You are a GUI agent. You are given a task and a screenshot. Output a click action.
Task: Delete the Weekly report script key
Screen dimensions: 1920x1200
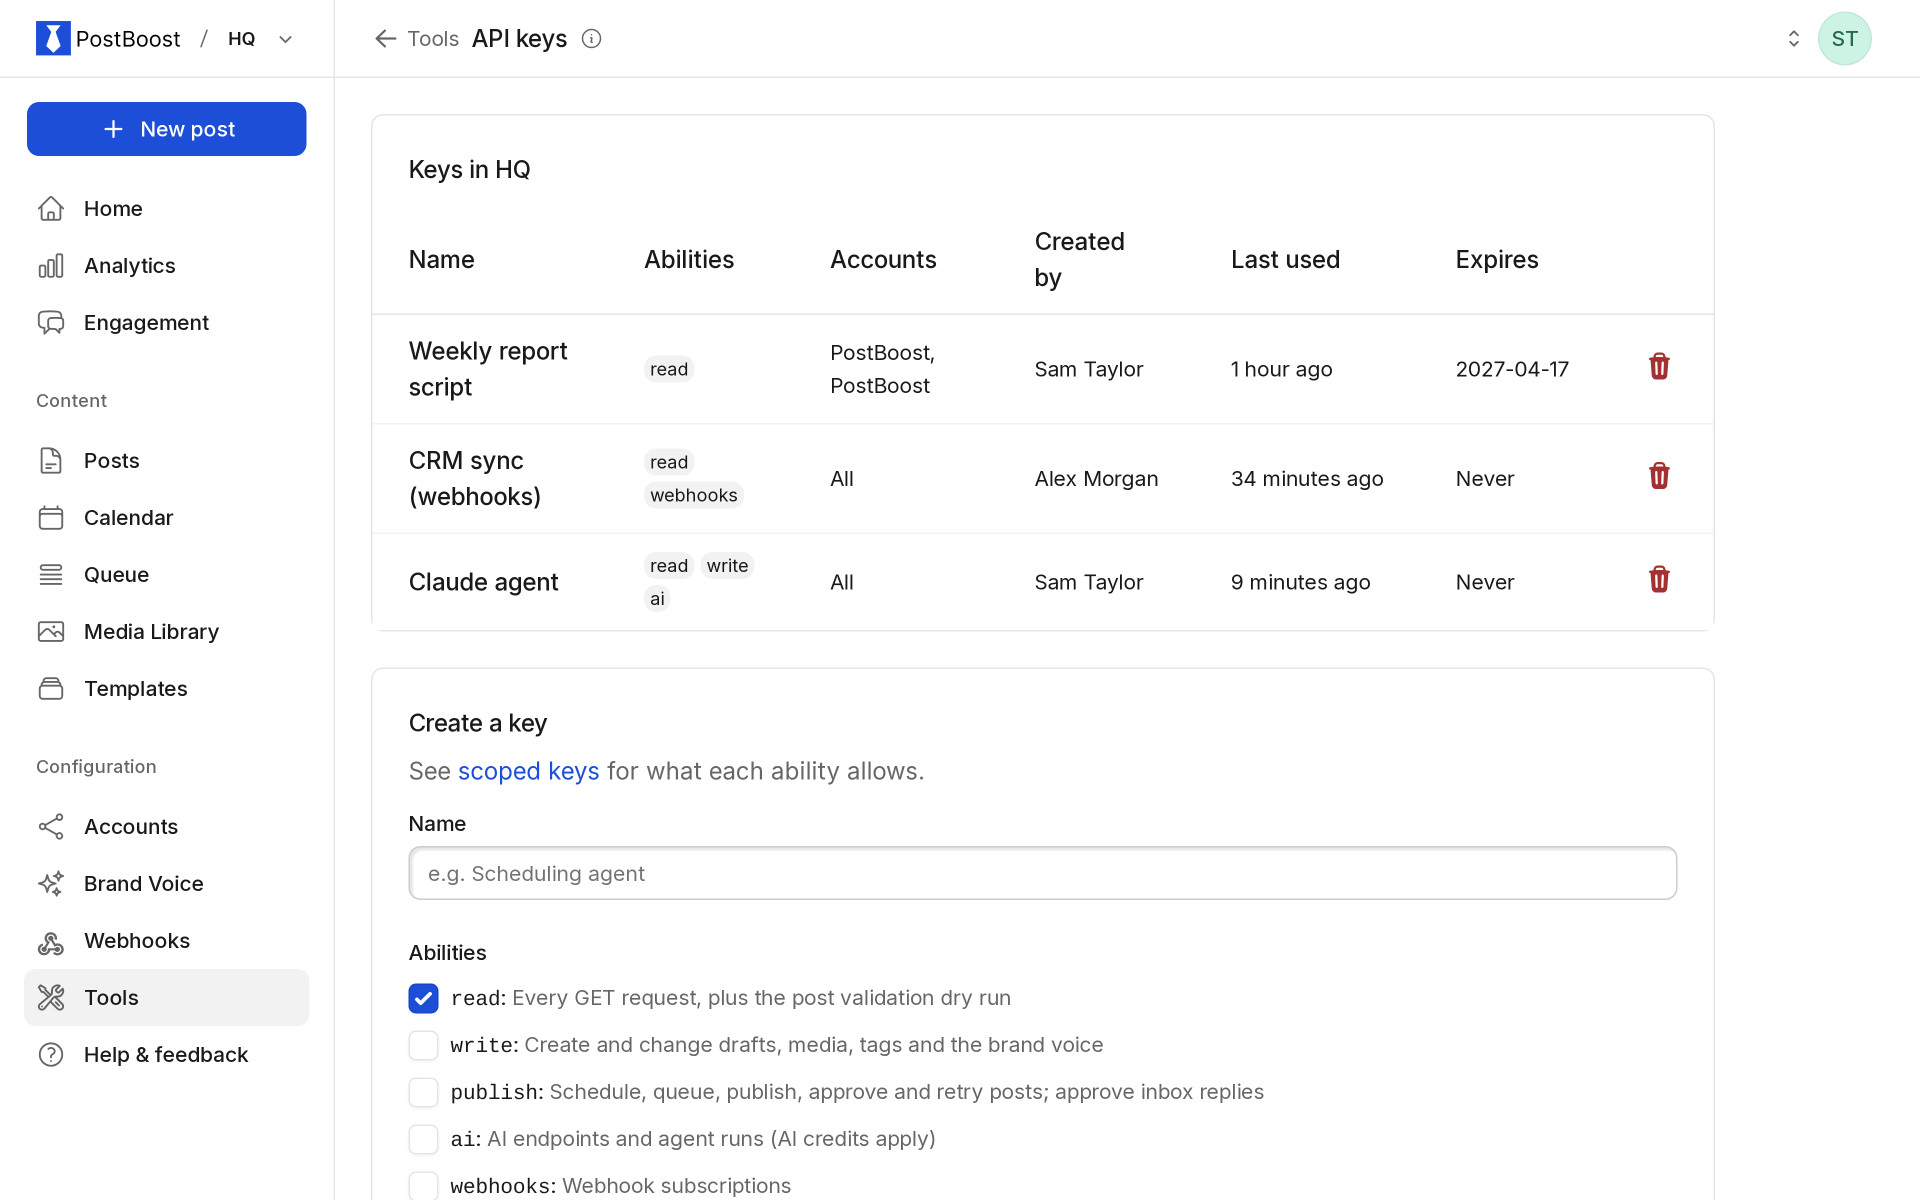click(x=1659, y=367)
